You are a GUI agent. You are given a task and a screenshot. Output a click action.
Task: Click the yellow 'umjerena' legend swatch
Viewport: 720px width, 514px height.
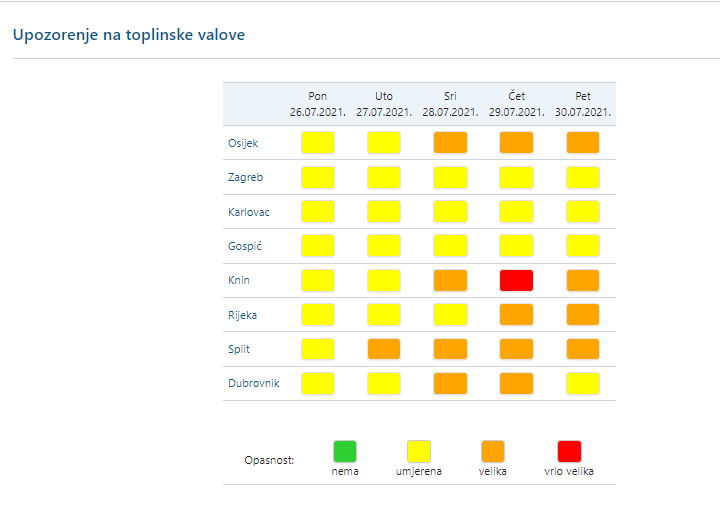point(419,451)
